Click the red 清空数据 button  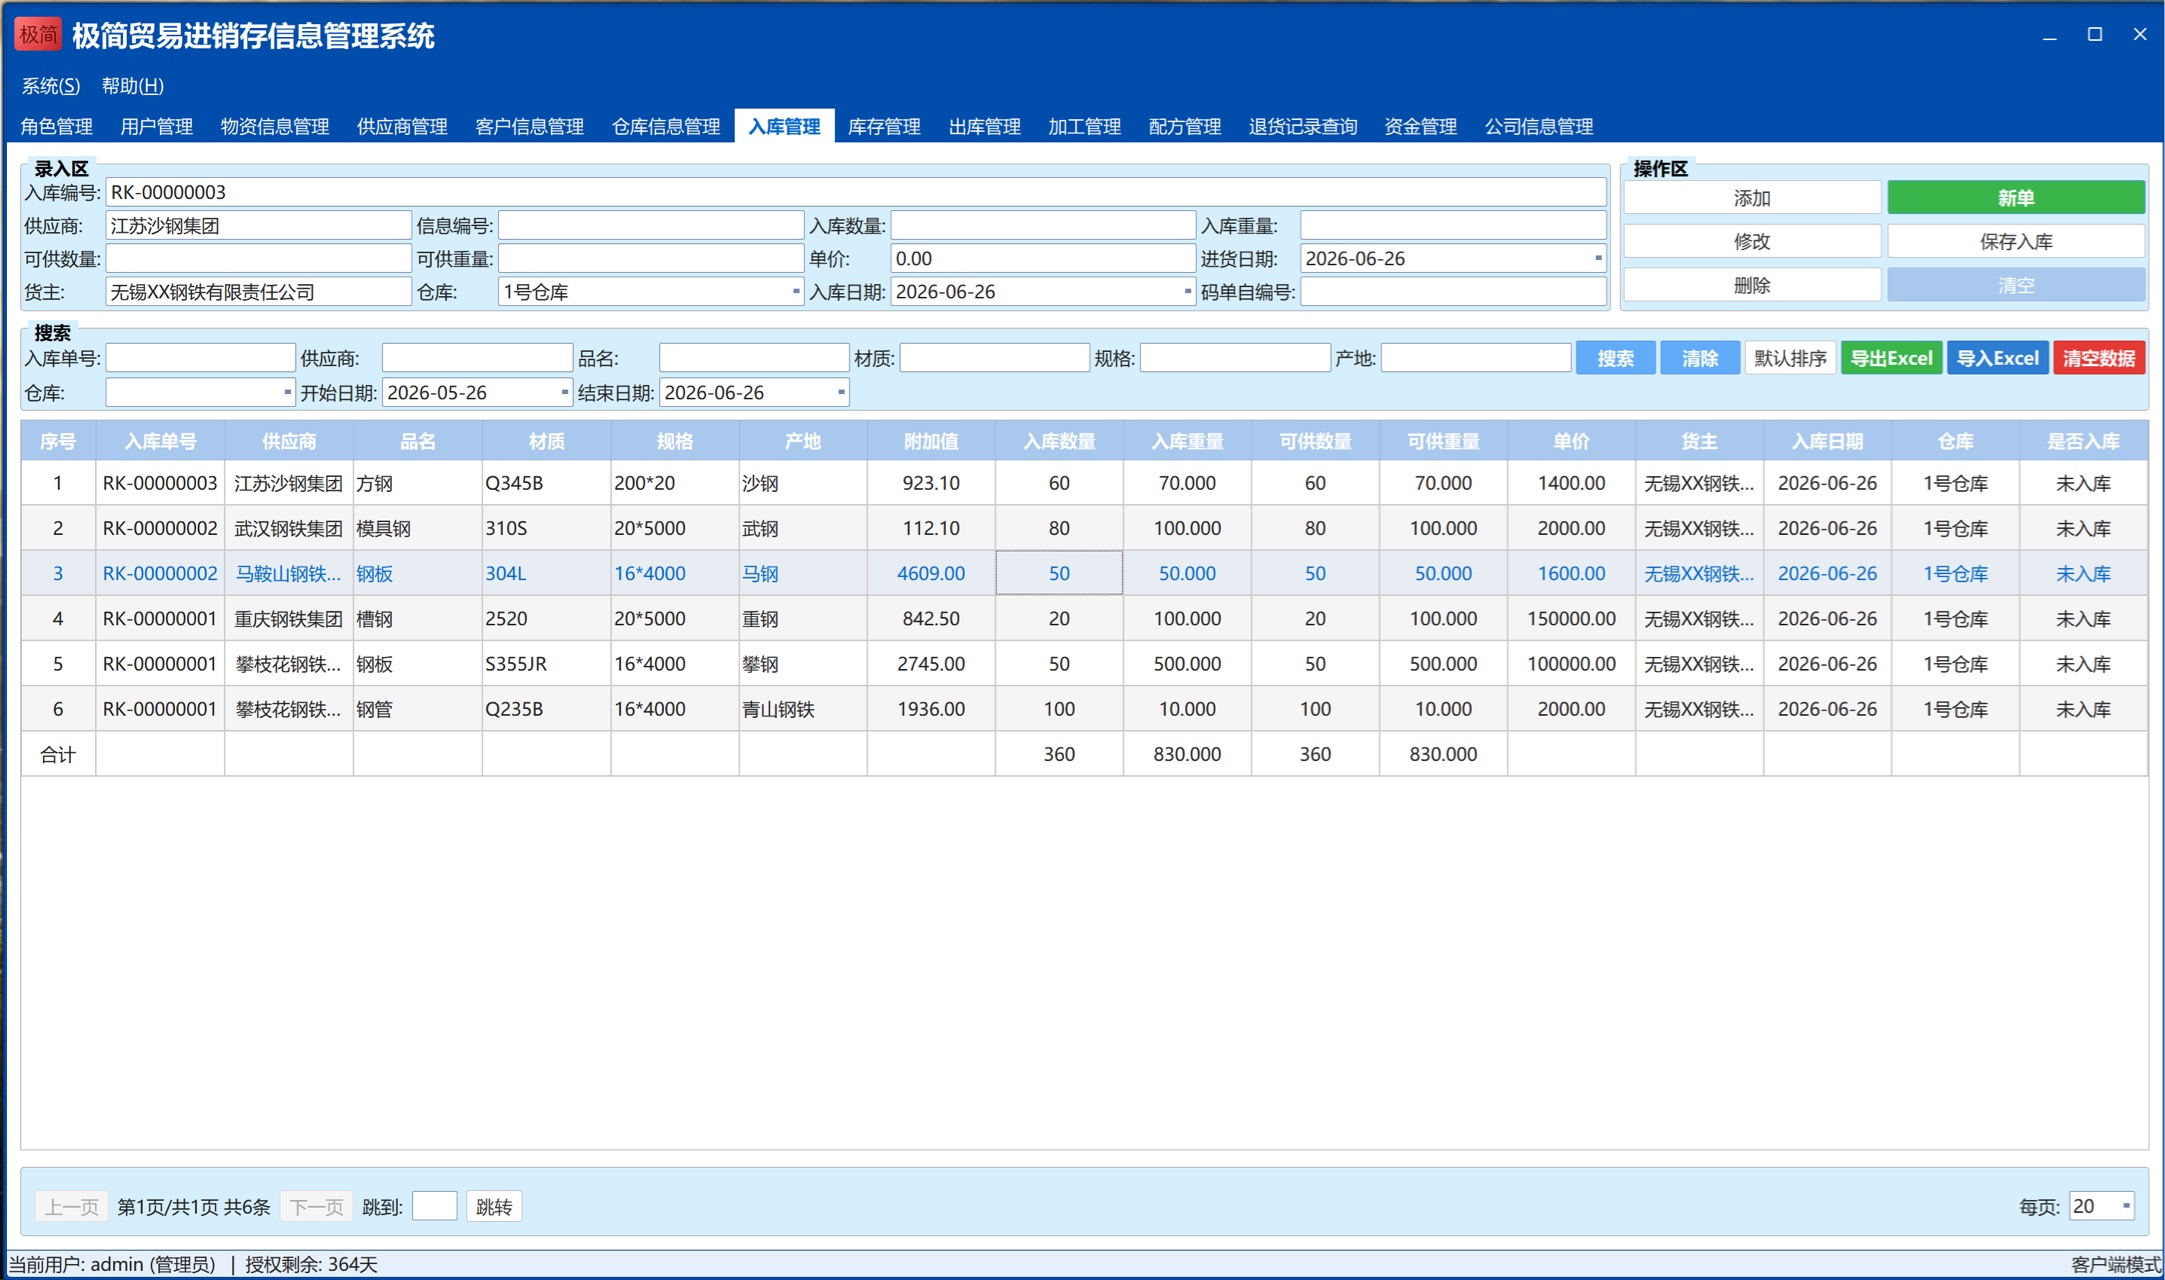click(x=2100, y=358)
